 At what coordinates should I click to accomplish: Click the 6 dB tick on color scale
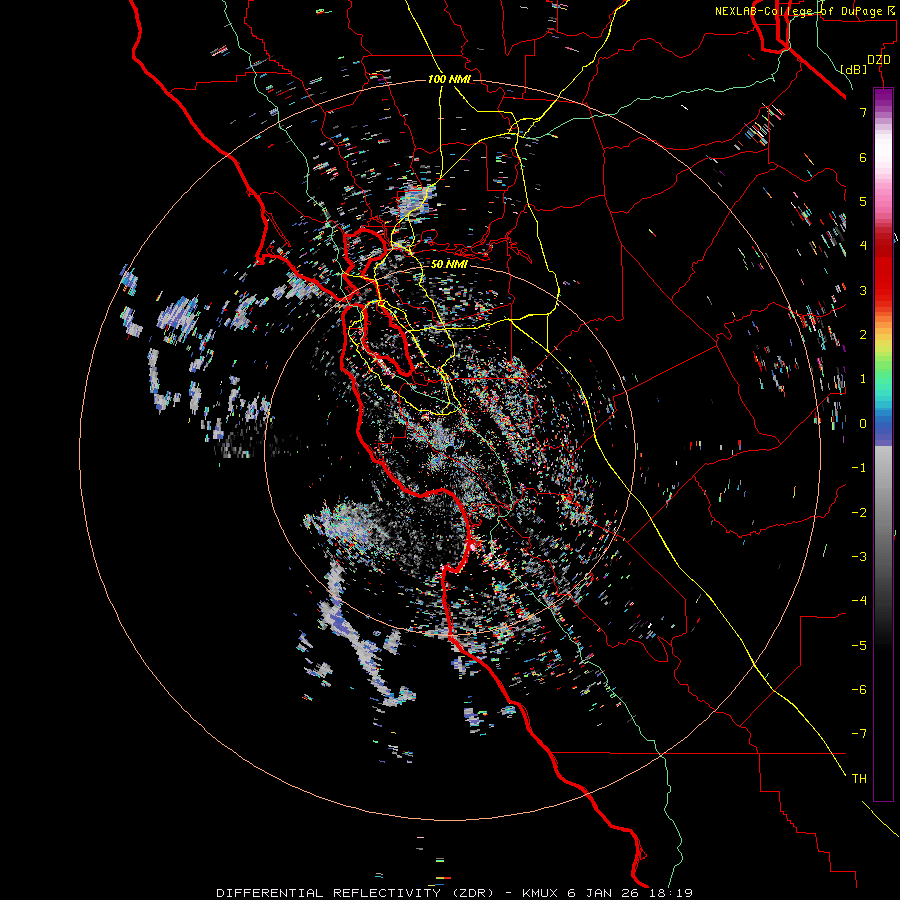tap(863, 157)
